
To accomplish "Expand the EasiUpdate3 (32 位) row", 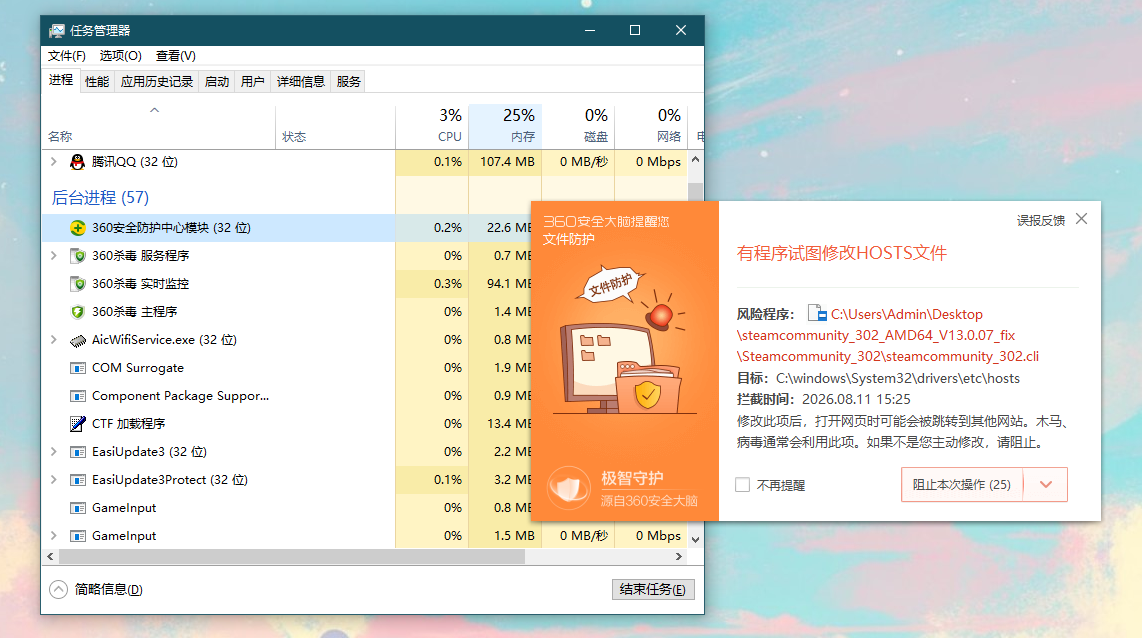I will coord(53,452).
